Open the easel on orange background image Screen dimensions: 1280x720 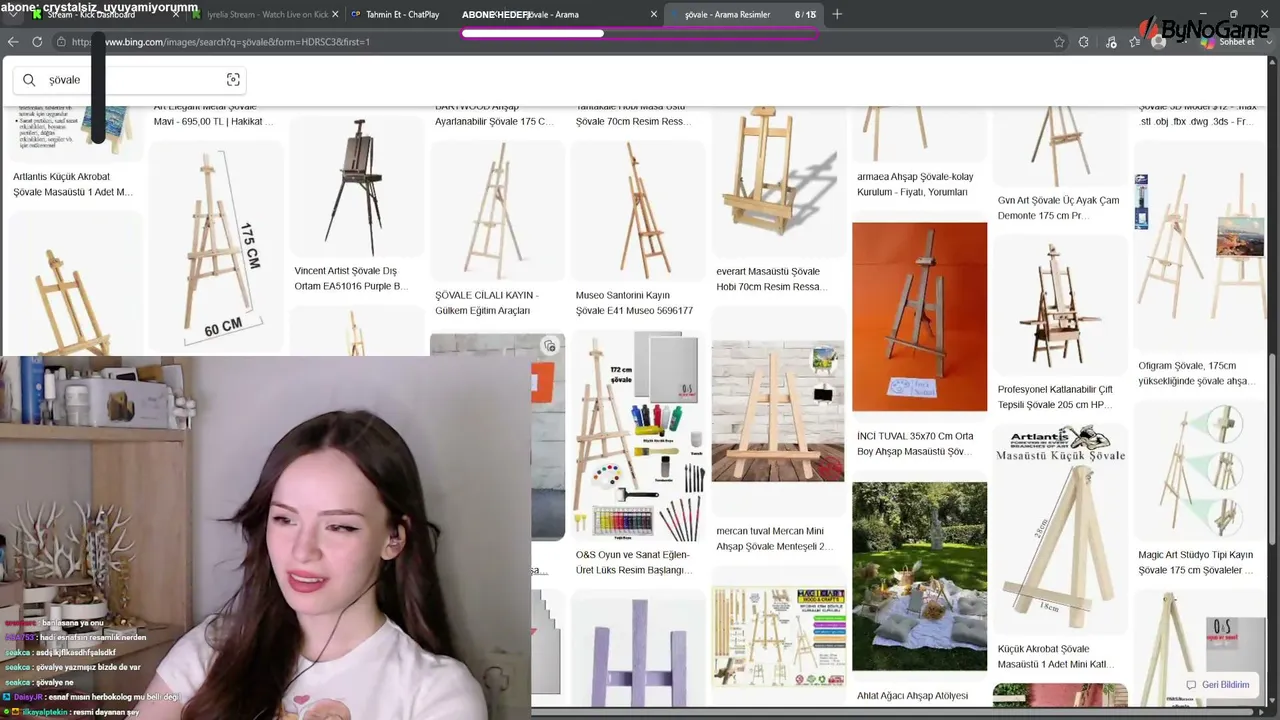tap(919, 316)
